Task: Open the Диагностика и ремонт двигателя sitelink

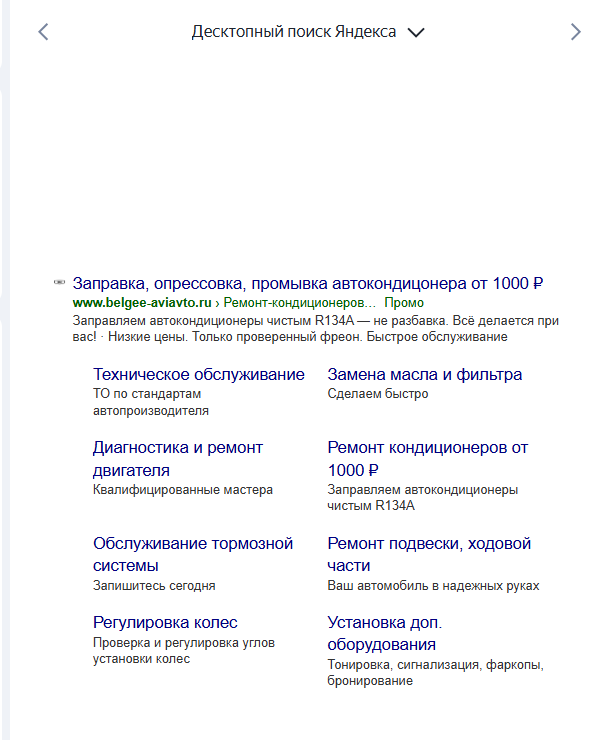Action: [178, 459]
